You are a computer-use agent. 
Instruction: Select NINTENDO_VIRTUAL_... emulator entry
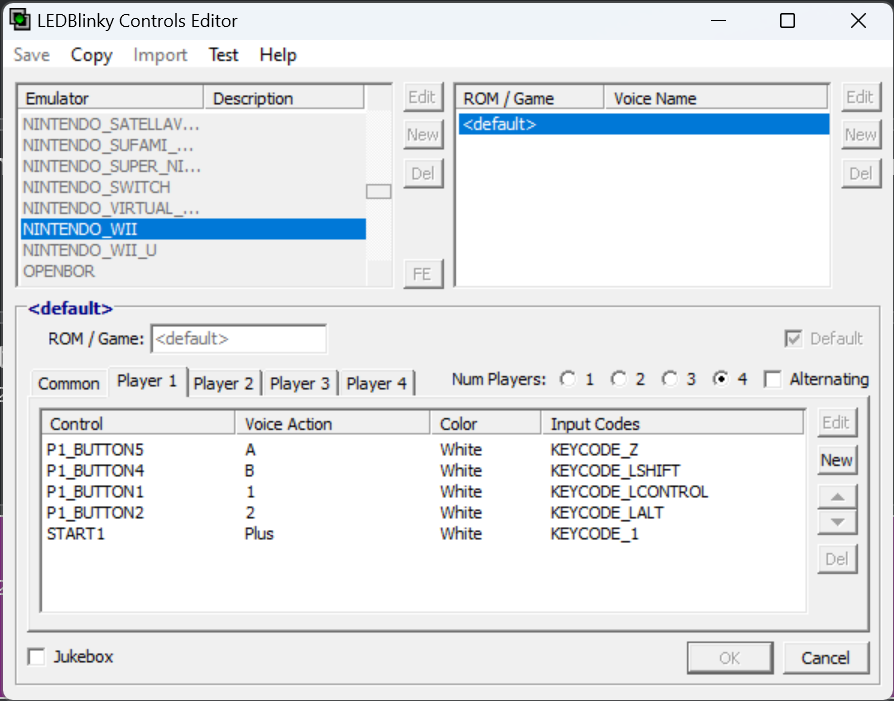click(x=193, y=208)
